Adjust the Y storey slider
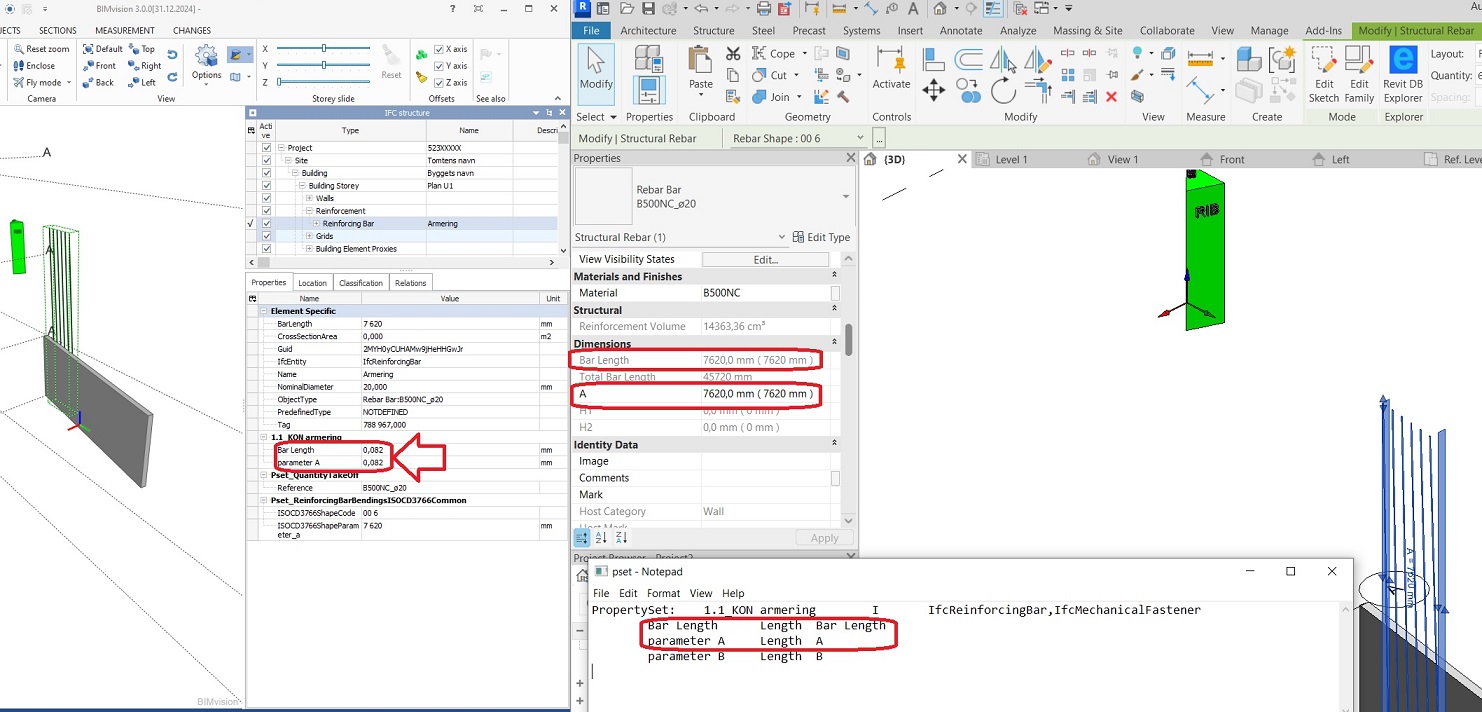Viewport: 1482px width, 712px height. point(323,65)
